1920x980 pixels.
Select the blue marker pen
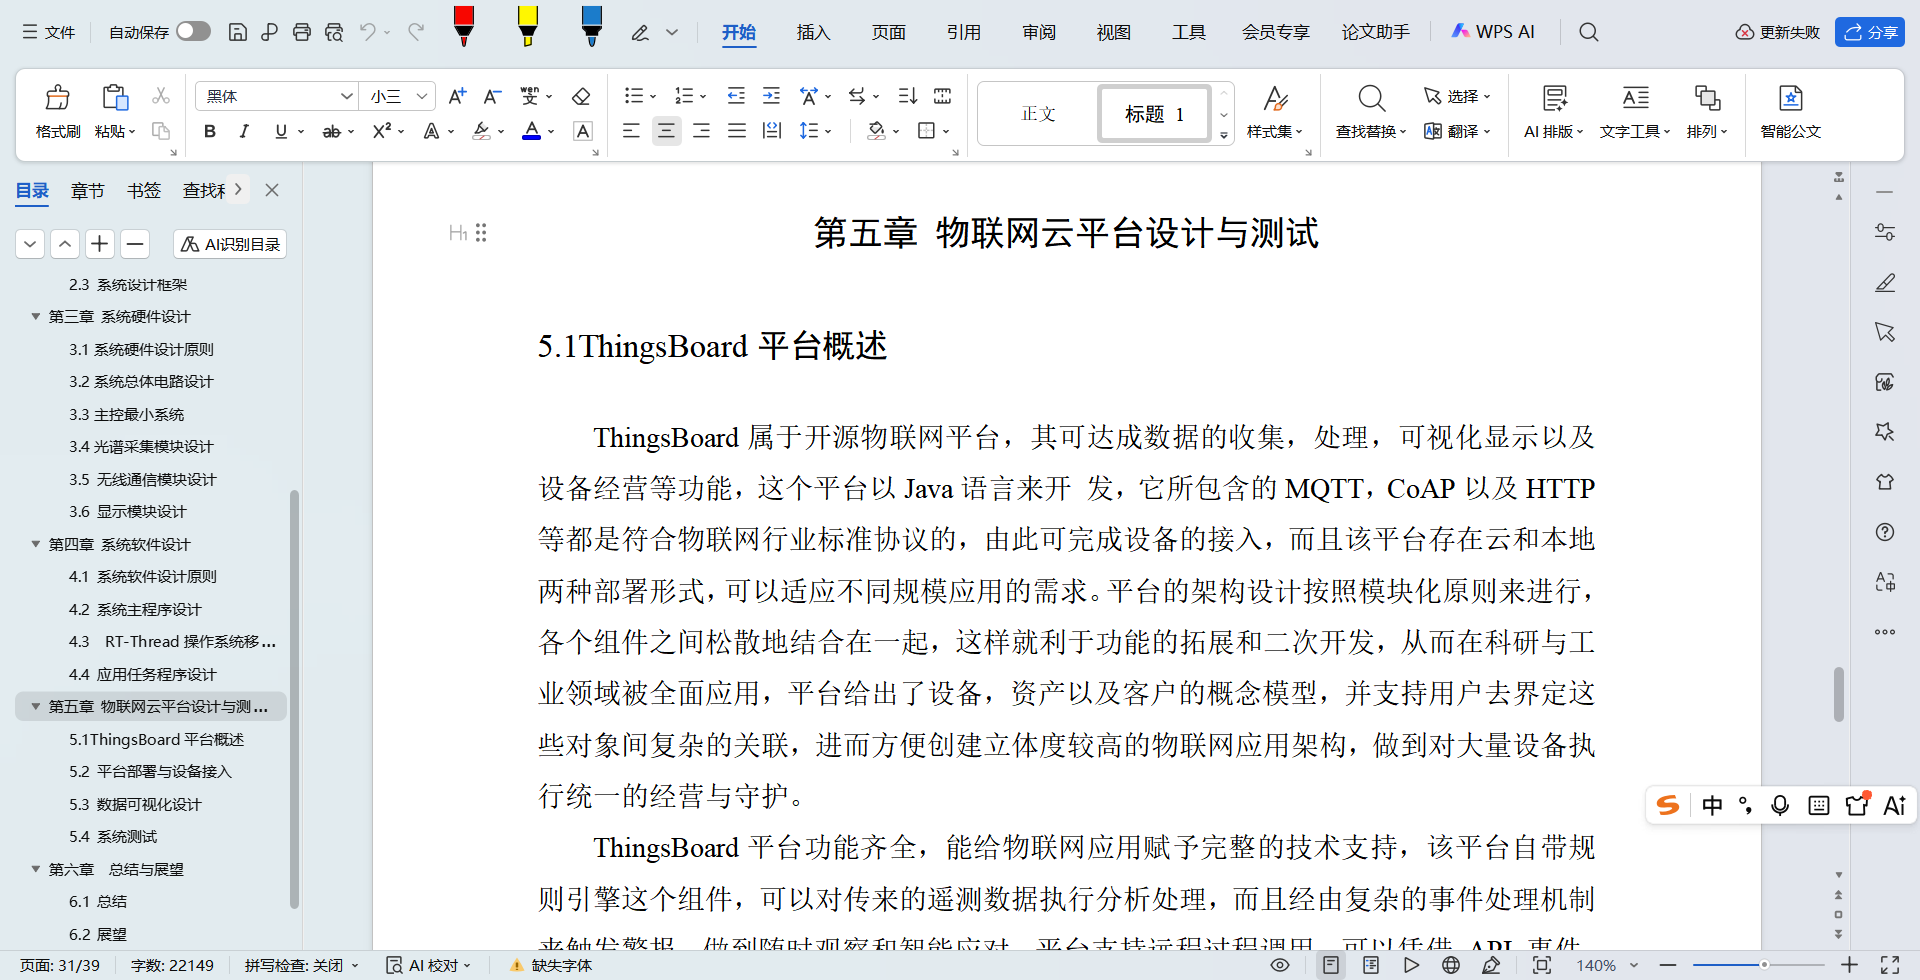tap(591, 25)
